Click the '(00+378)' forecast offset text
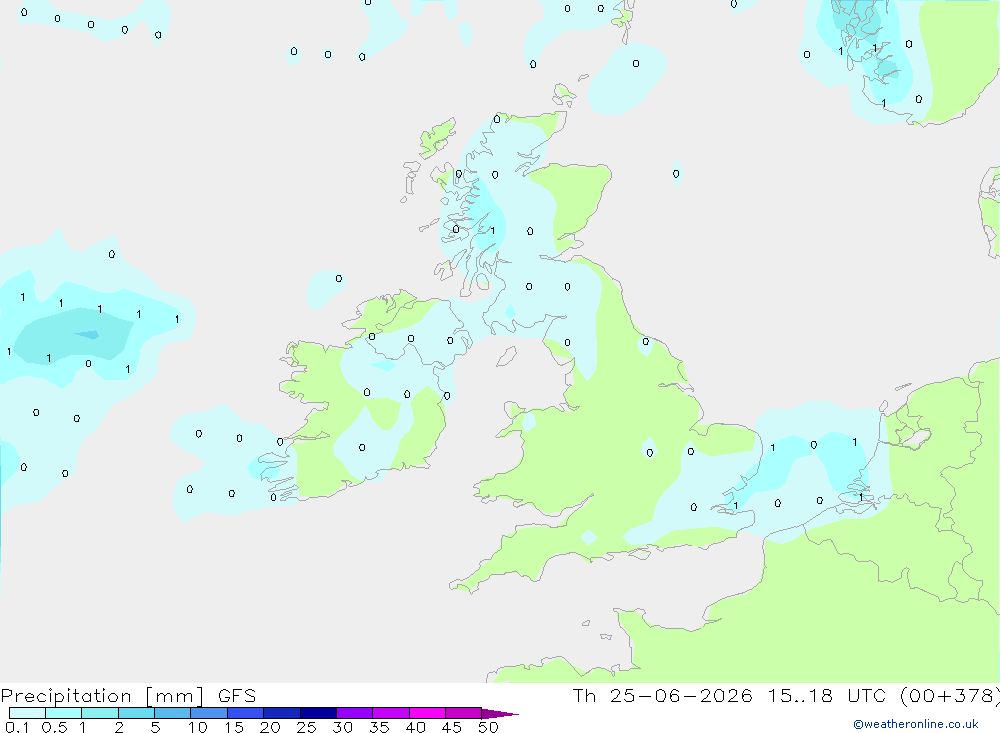This screenshot has height=733, width=1000. click(950, 696)
